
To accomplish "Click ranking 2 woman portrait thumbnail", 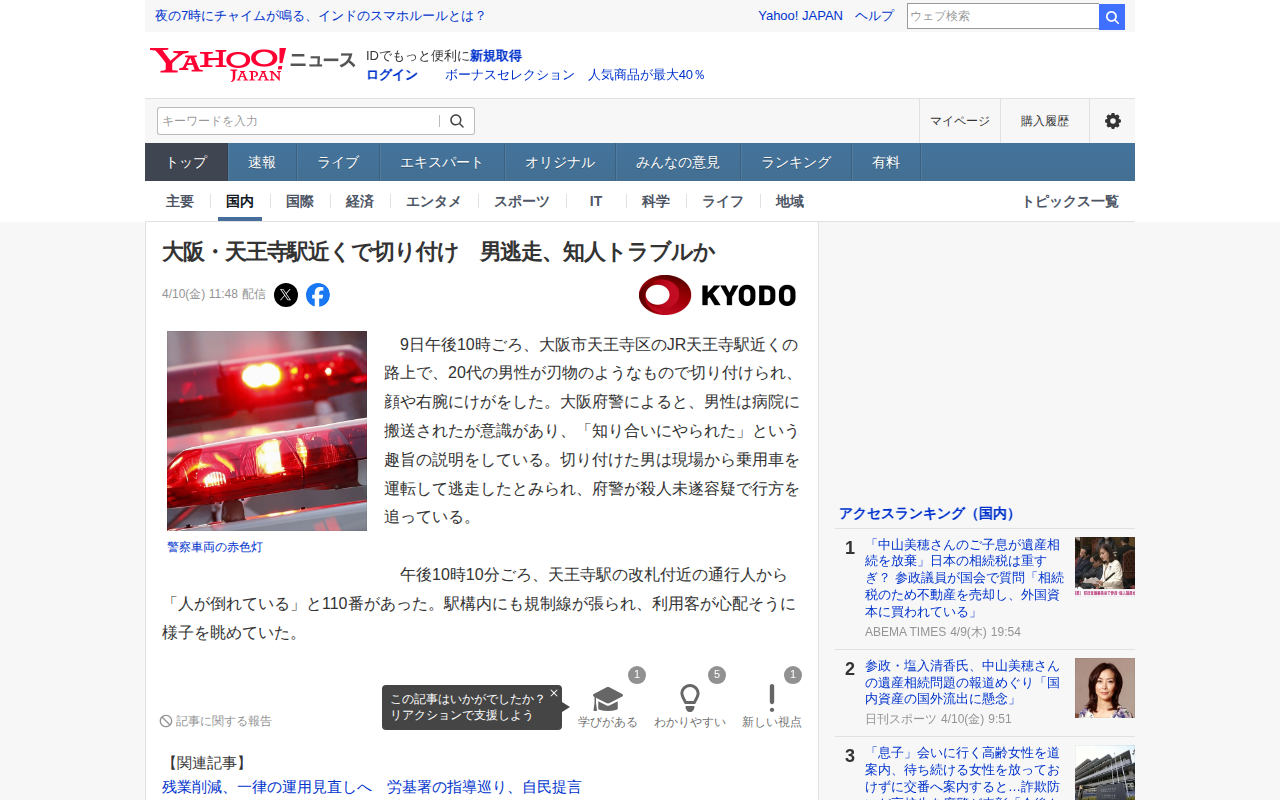I will (1105, 688).
